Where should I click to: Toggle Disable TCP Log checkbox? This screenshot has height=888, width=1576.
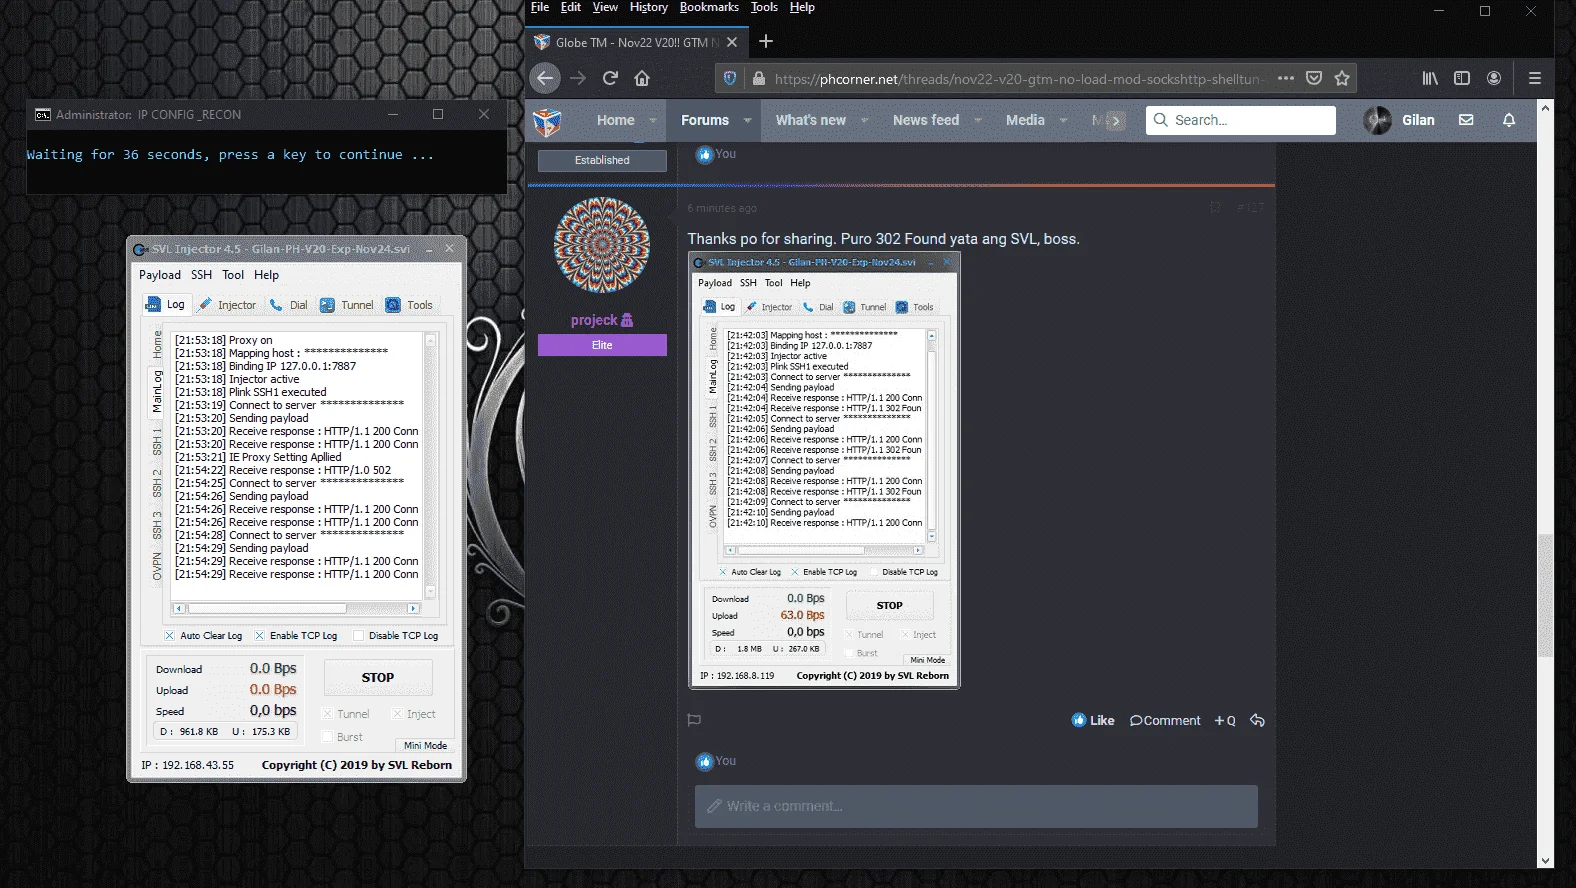click(358, 635)
